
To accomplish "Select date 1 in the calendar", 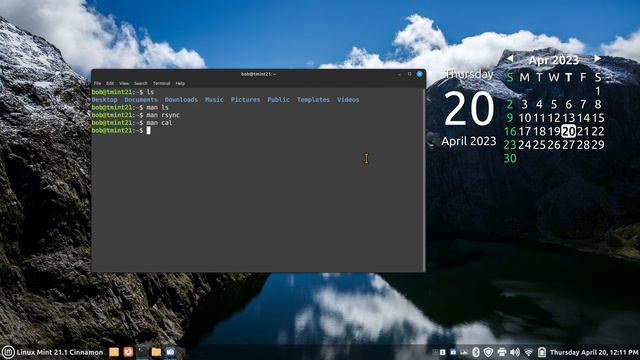I will [x=598, y=91].
